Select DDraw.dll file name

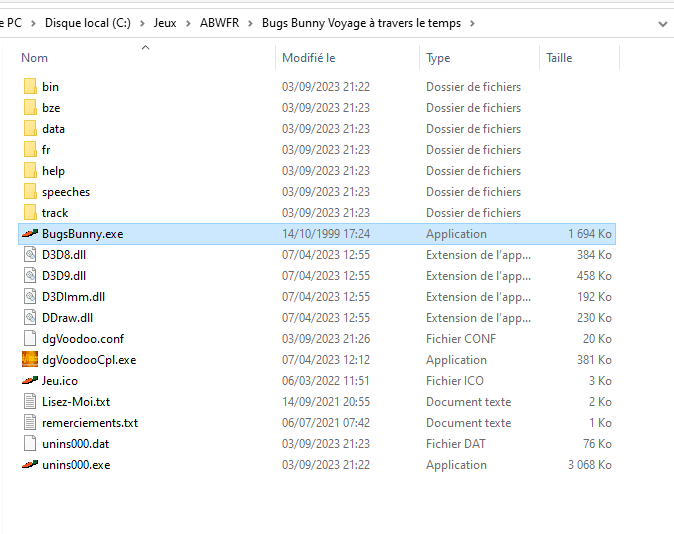click(x=67, y=318)
